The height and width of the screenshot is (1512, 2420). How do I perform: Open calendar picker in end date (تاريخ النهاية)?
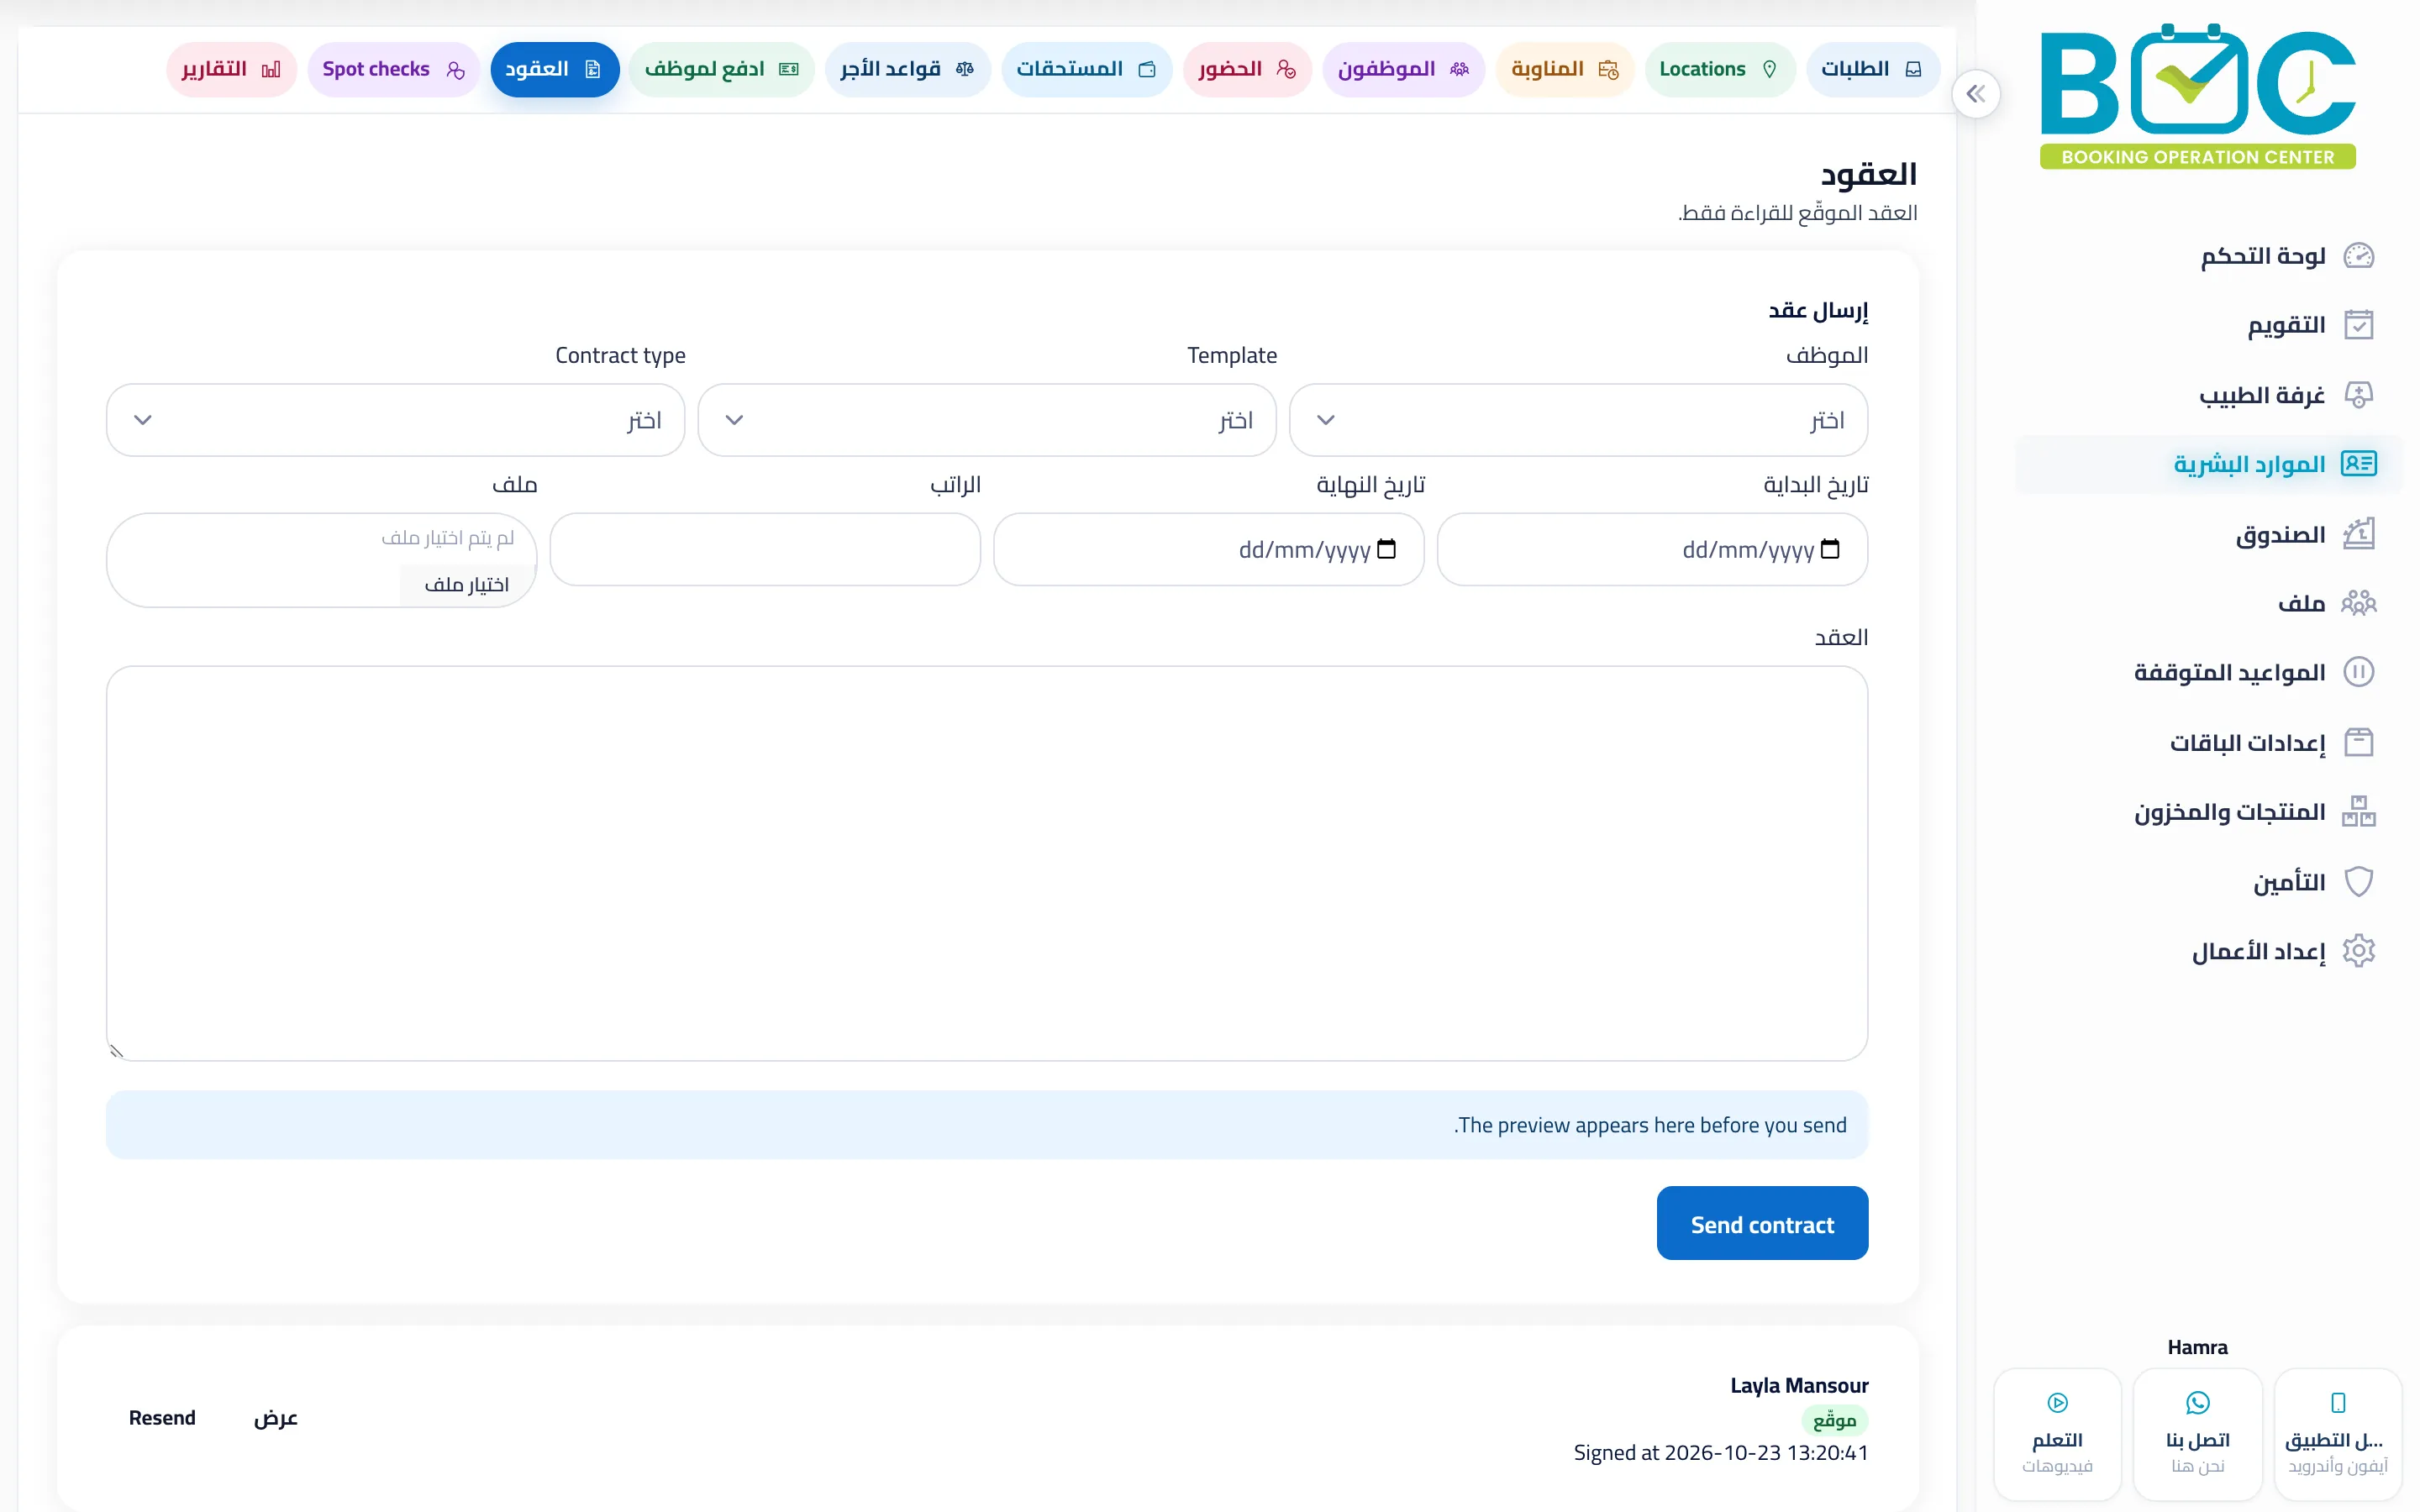pyautogui.click(x=1386, y=549)
